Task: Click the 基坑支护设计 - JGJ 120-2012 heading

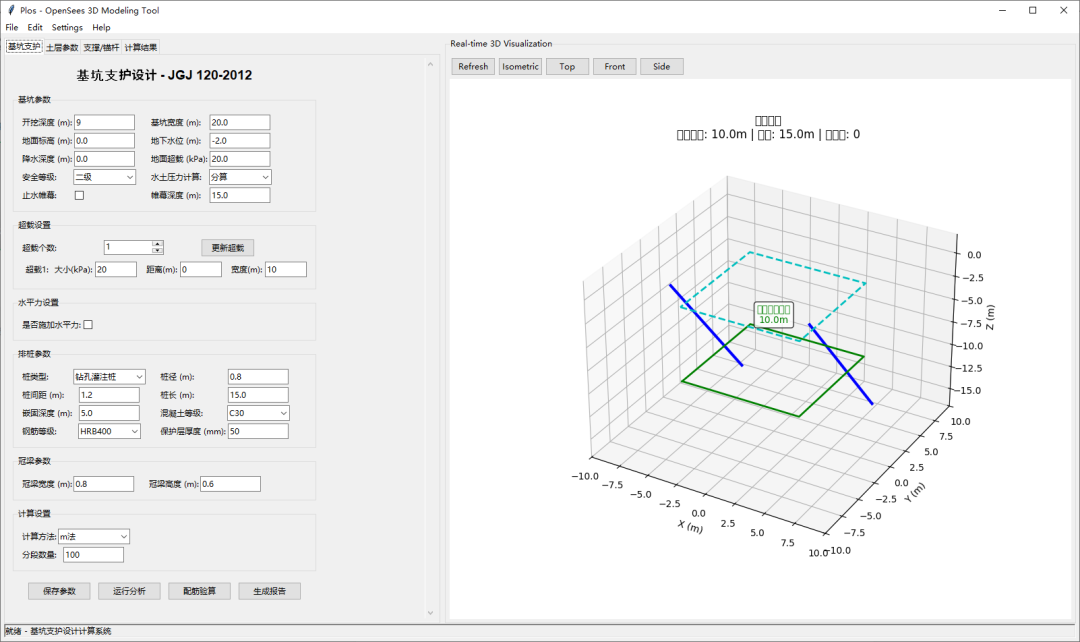Action: tap(164, 76)
